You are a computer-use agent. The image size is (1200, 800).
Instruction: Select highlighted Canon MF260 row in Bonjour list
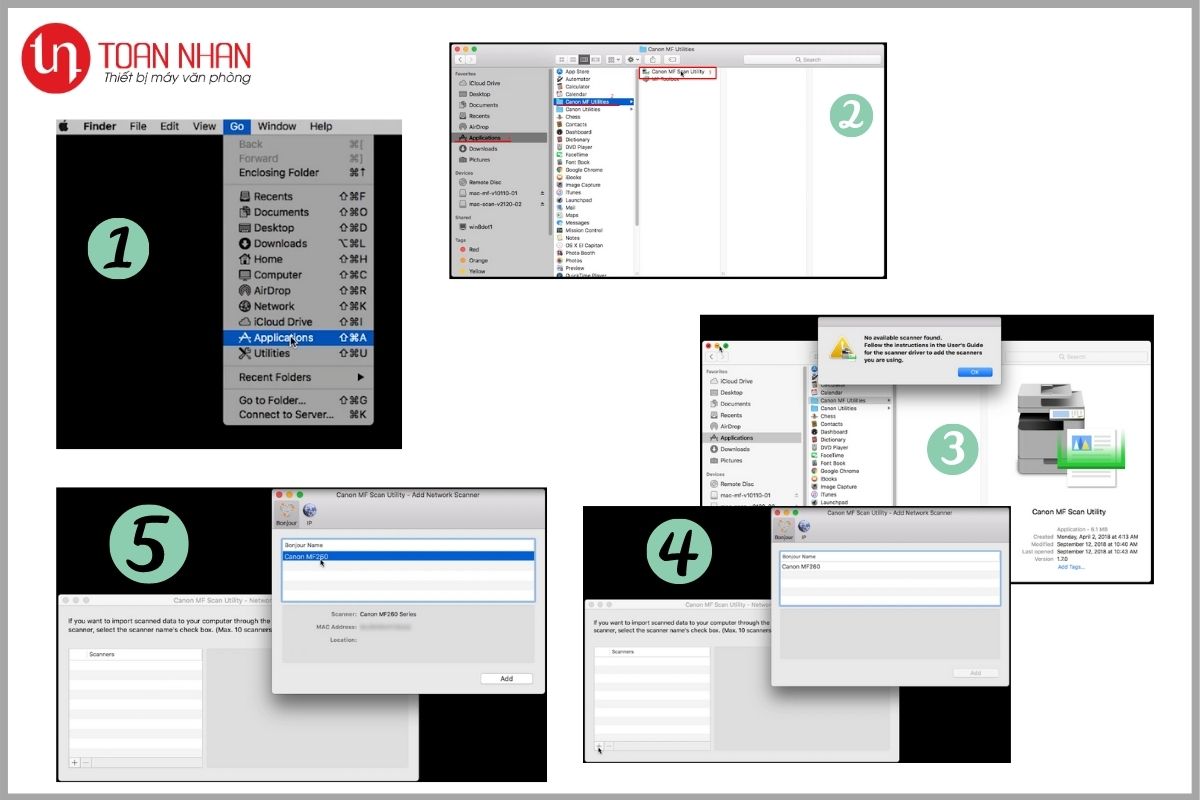[408, 556]
